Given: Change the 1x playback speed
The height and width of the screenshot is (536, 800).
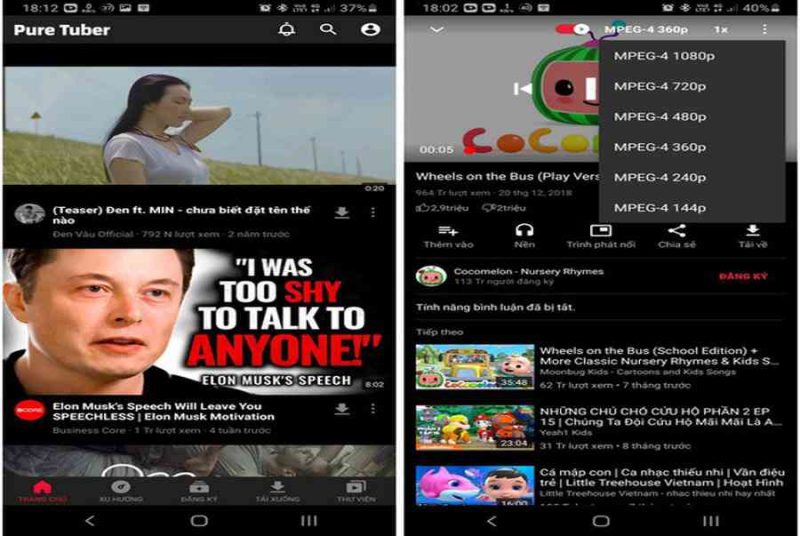Looking at the screenshot, I should point(720,30).
